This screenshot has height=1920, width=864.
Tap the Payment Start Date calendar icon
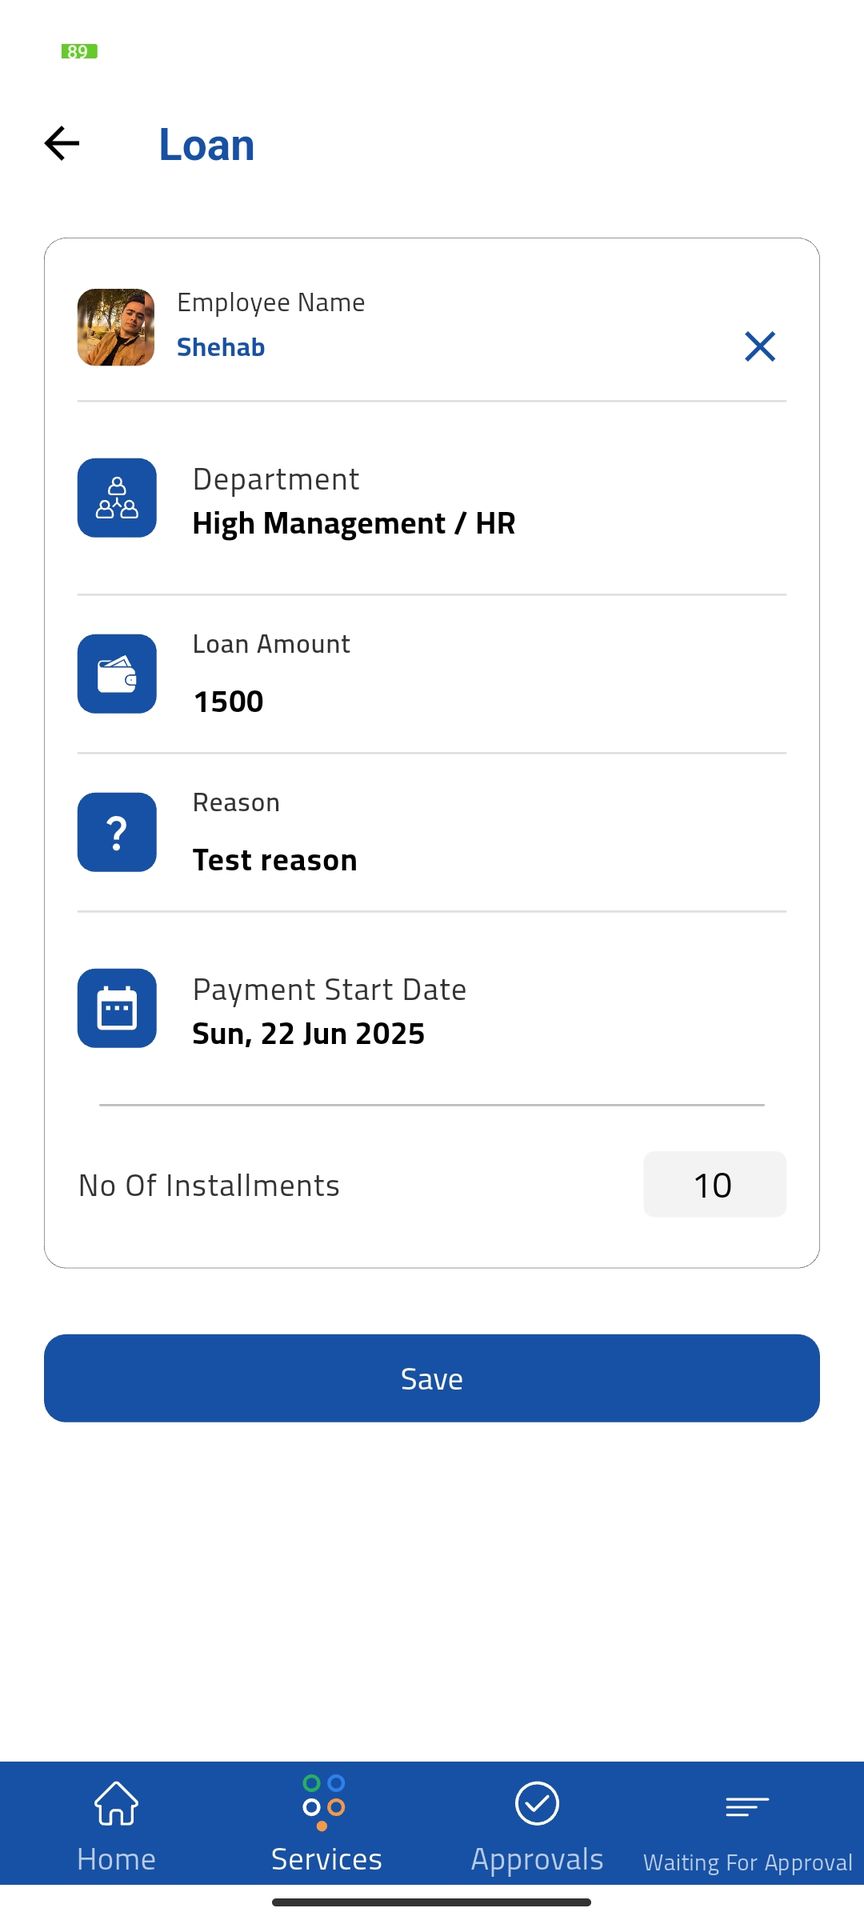(117, 1008)
